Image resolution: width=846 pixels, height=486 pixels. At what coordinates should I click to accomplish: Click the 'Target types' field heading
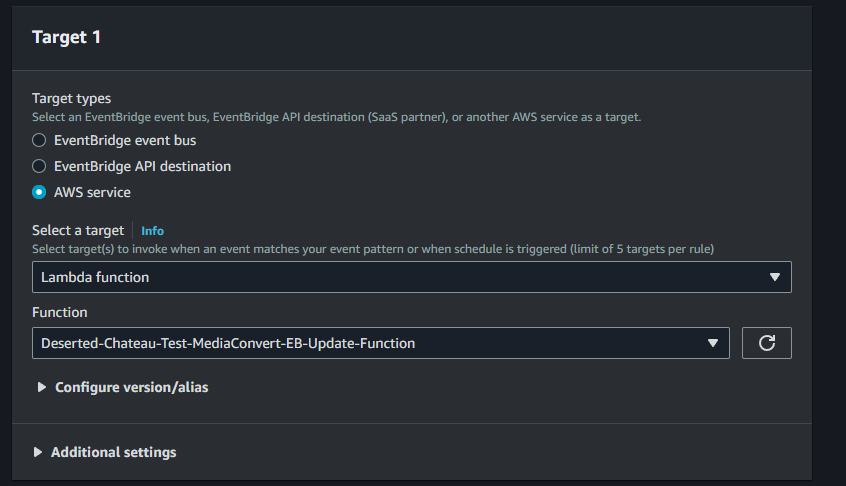point(72,98)
